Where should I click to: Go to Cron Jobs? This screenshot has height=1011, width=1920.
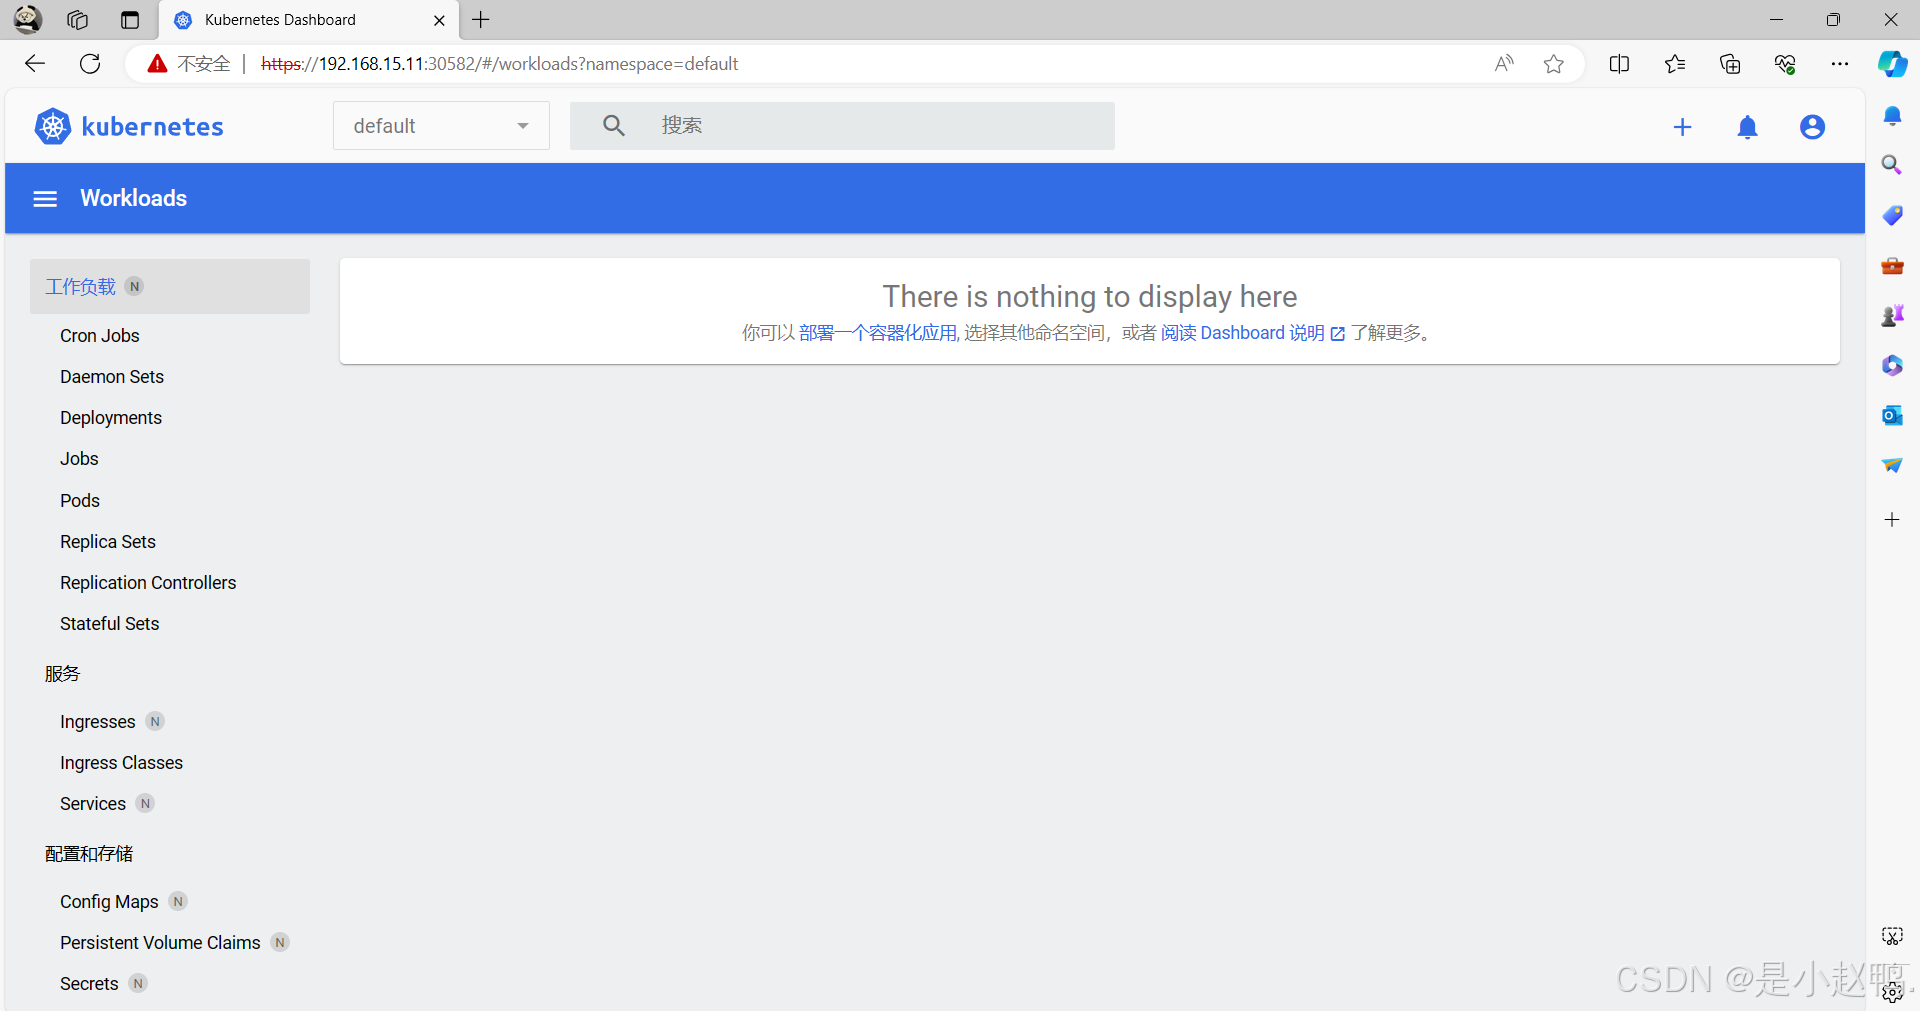click(x=100, y=336)
